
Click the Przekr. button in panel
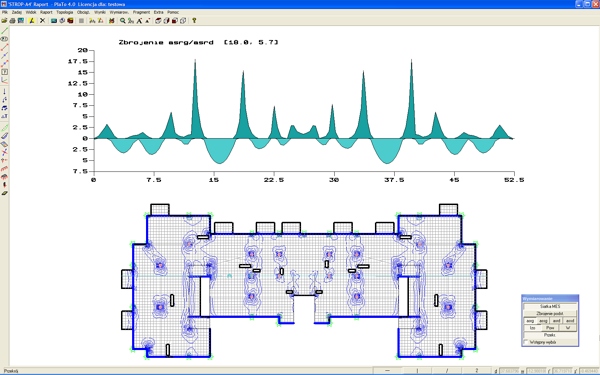(550, 335)
